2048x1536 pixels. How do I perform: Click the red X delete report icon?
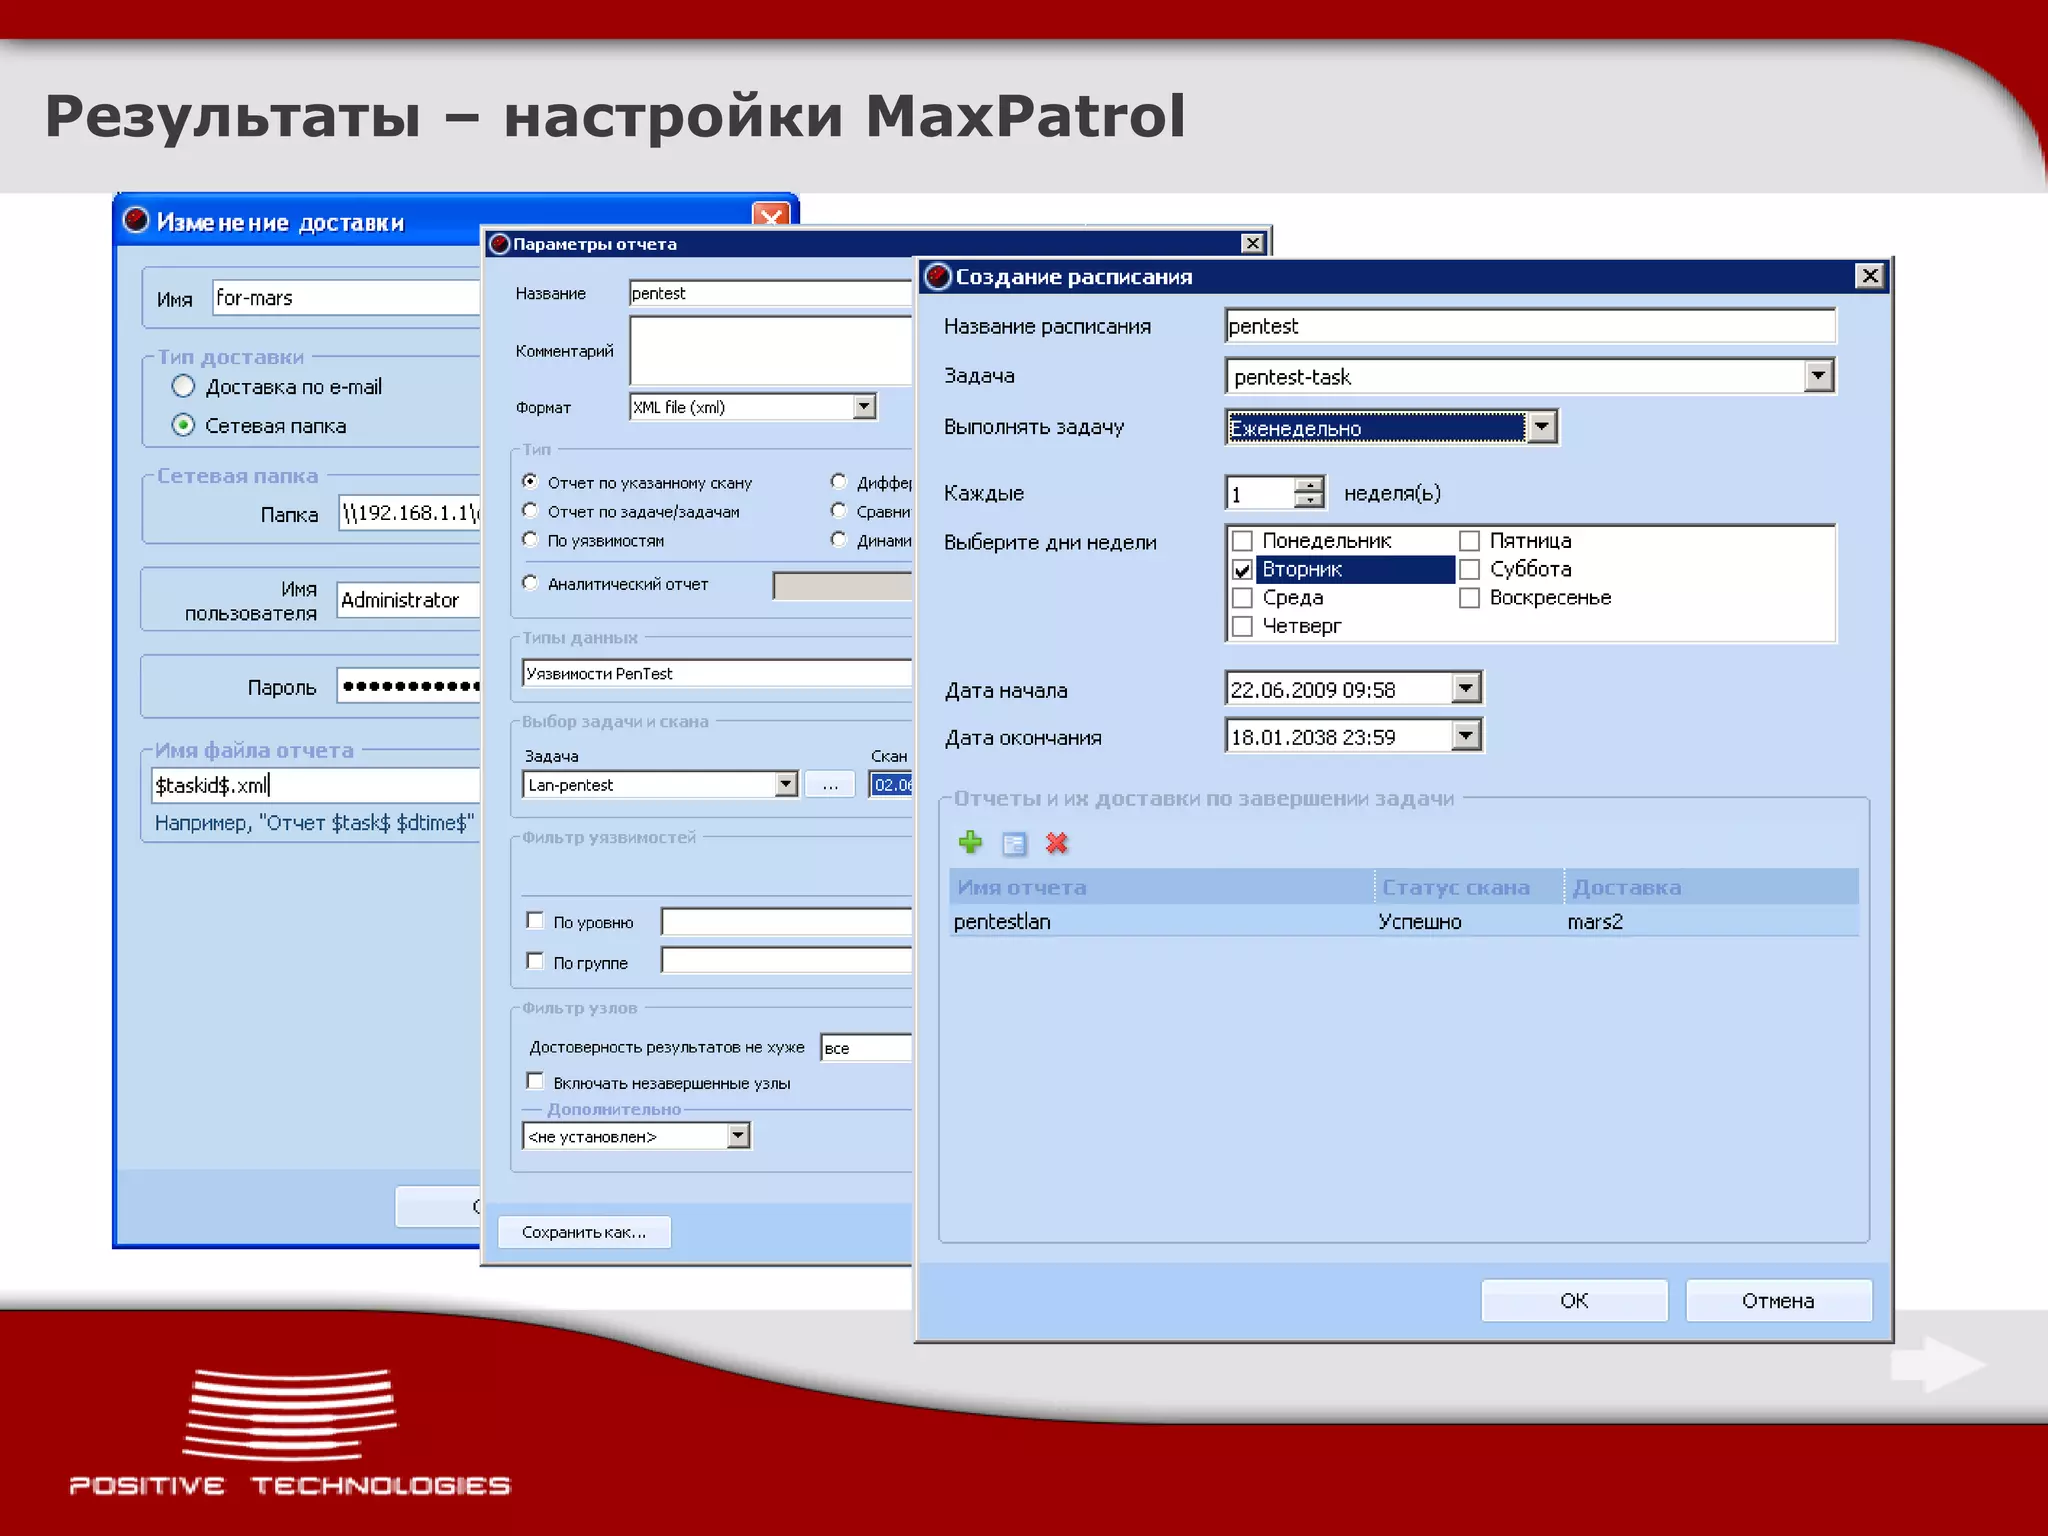[1057, 843]
